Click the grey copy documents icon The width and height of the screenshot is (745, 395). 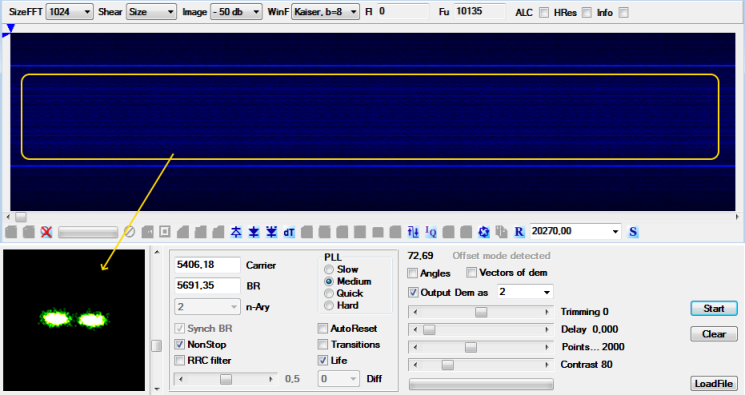tap(501, 232)
